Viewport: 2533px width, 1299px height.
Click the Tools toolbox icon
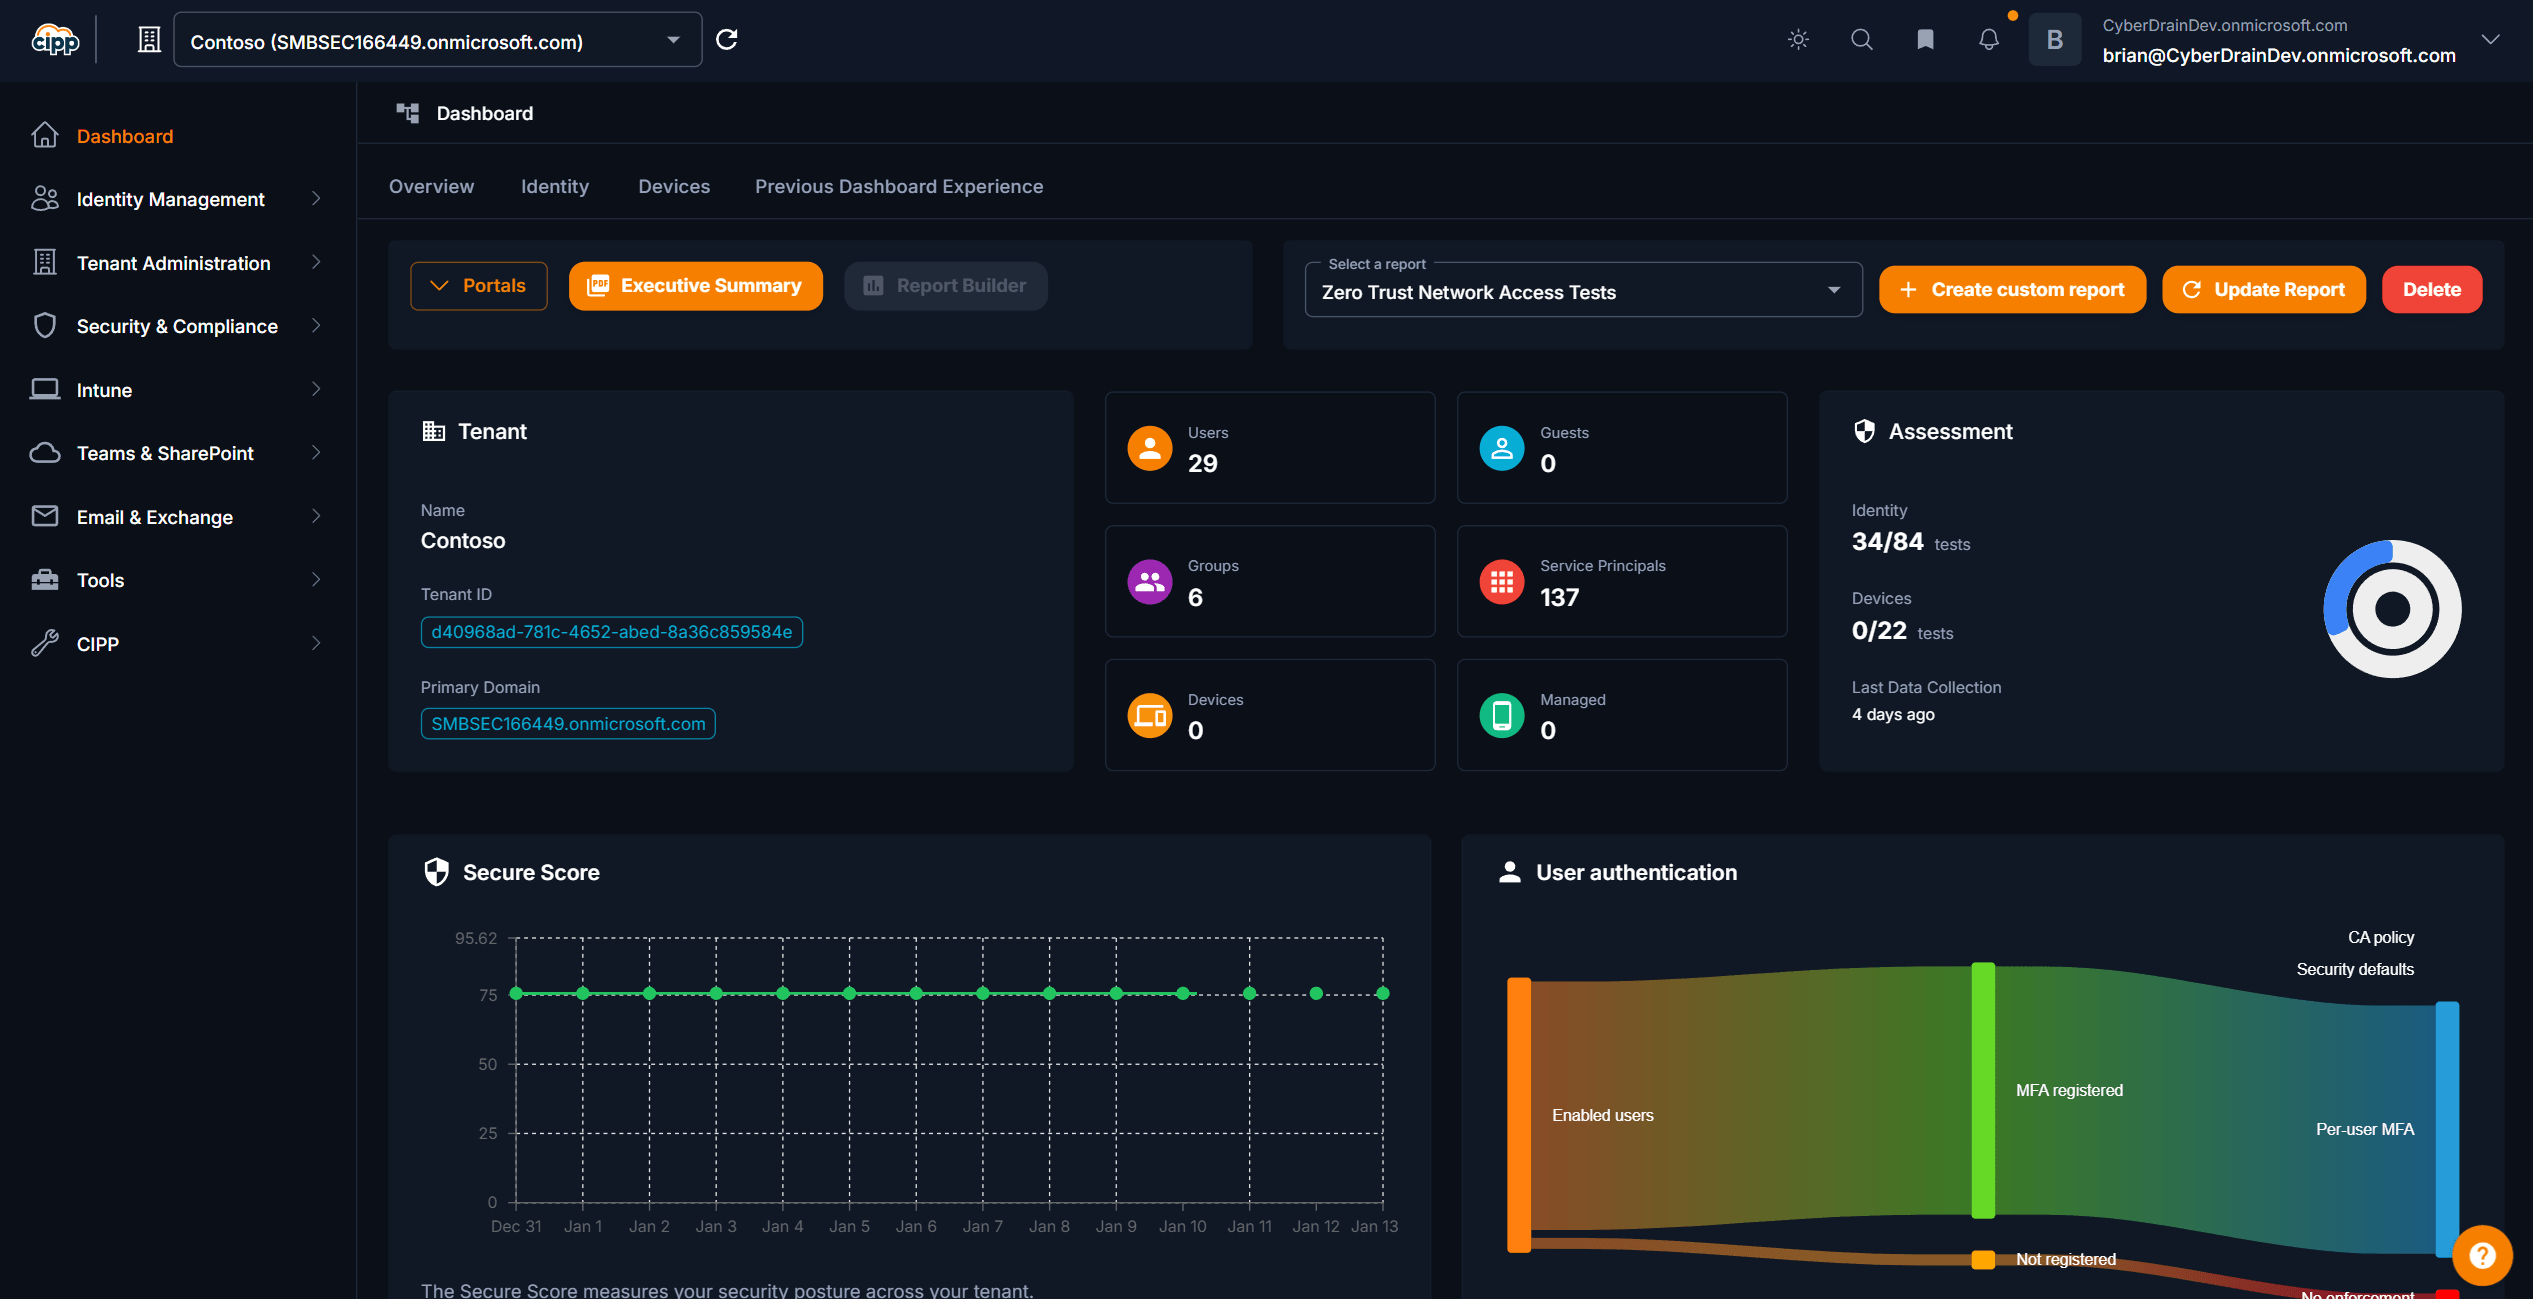click(x=45, y=580)
